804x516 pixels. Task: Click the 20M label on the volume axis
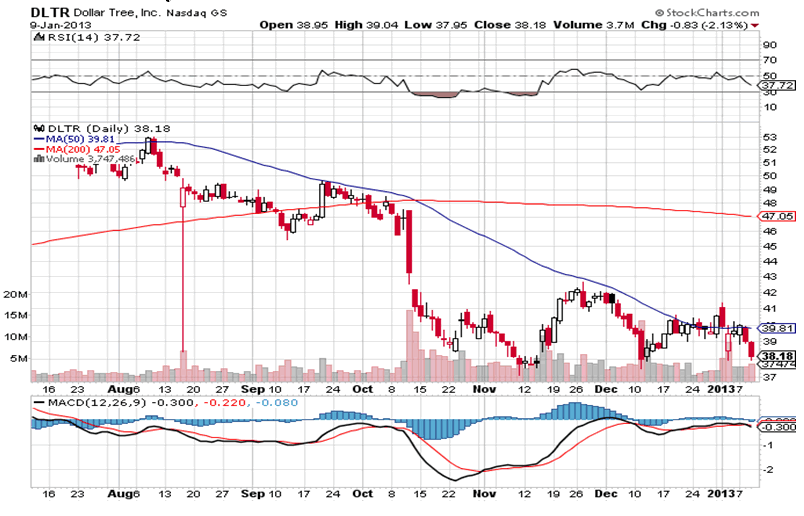(x=15, y=294)
